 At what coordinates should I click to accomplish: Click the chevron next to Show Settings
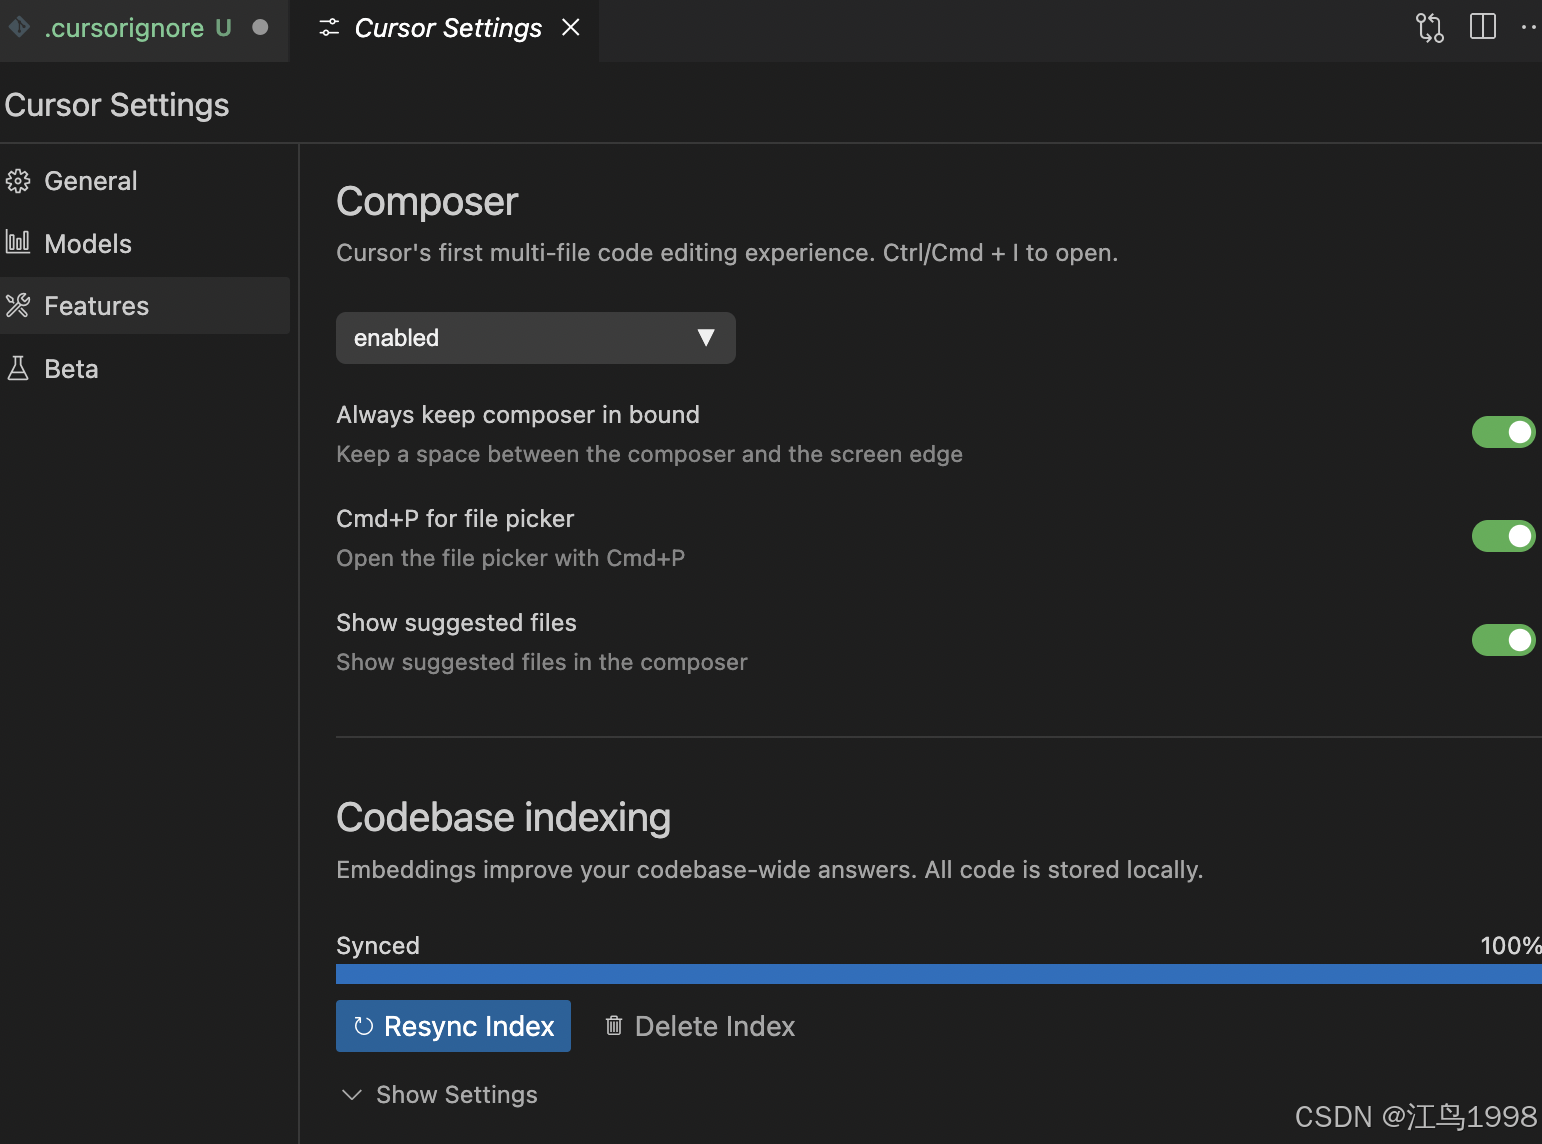(351, 1095)
